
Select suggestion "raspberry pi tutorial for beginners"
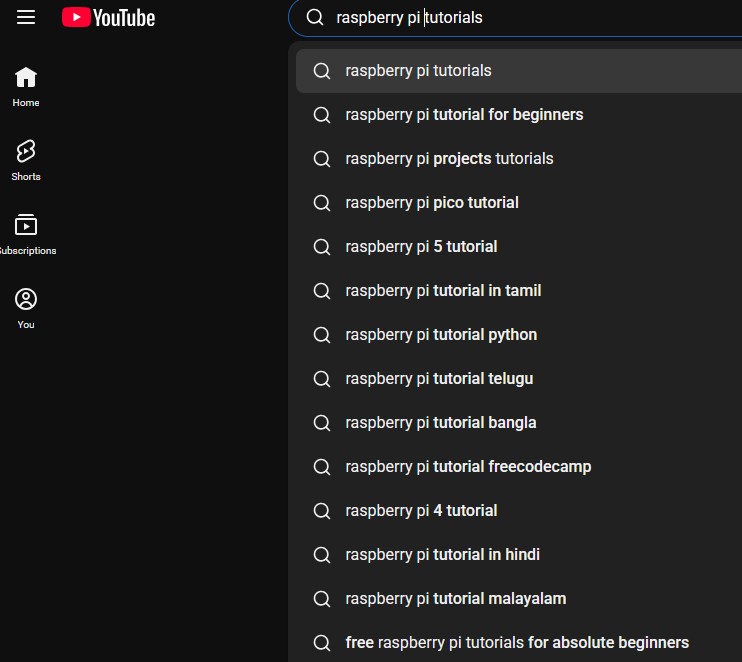[519, 115]
